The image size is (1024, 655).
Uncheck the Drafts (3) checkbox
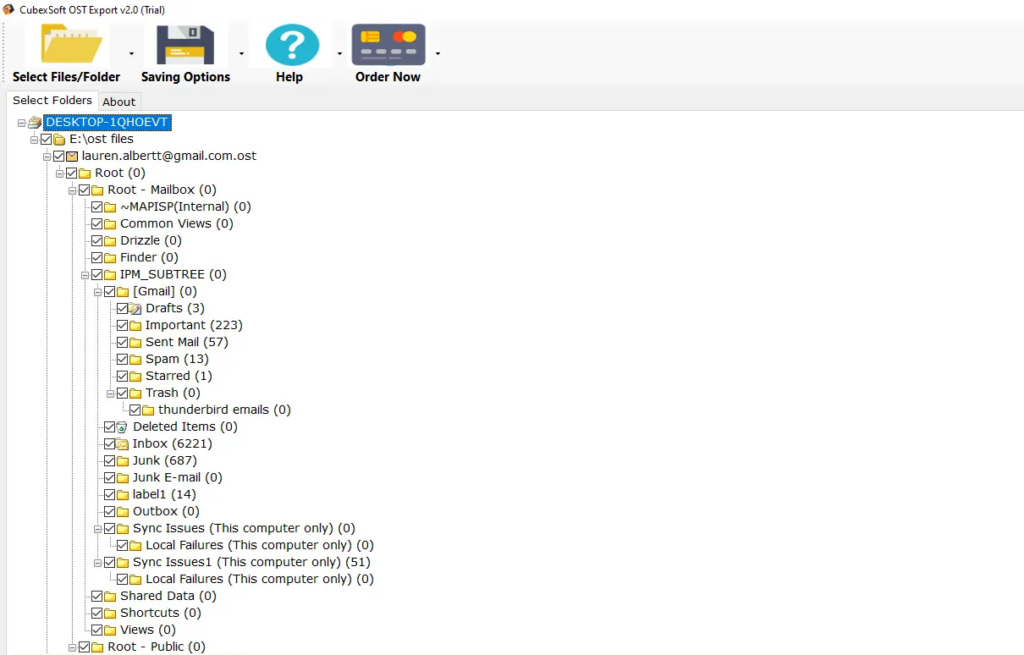click(x=122, y=308)
